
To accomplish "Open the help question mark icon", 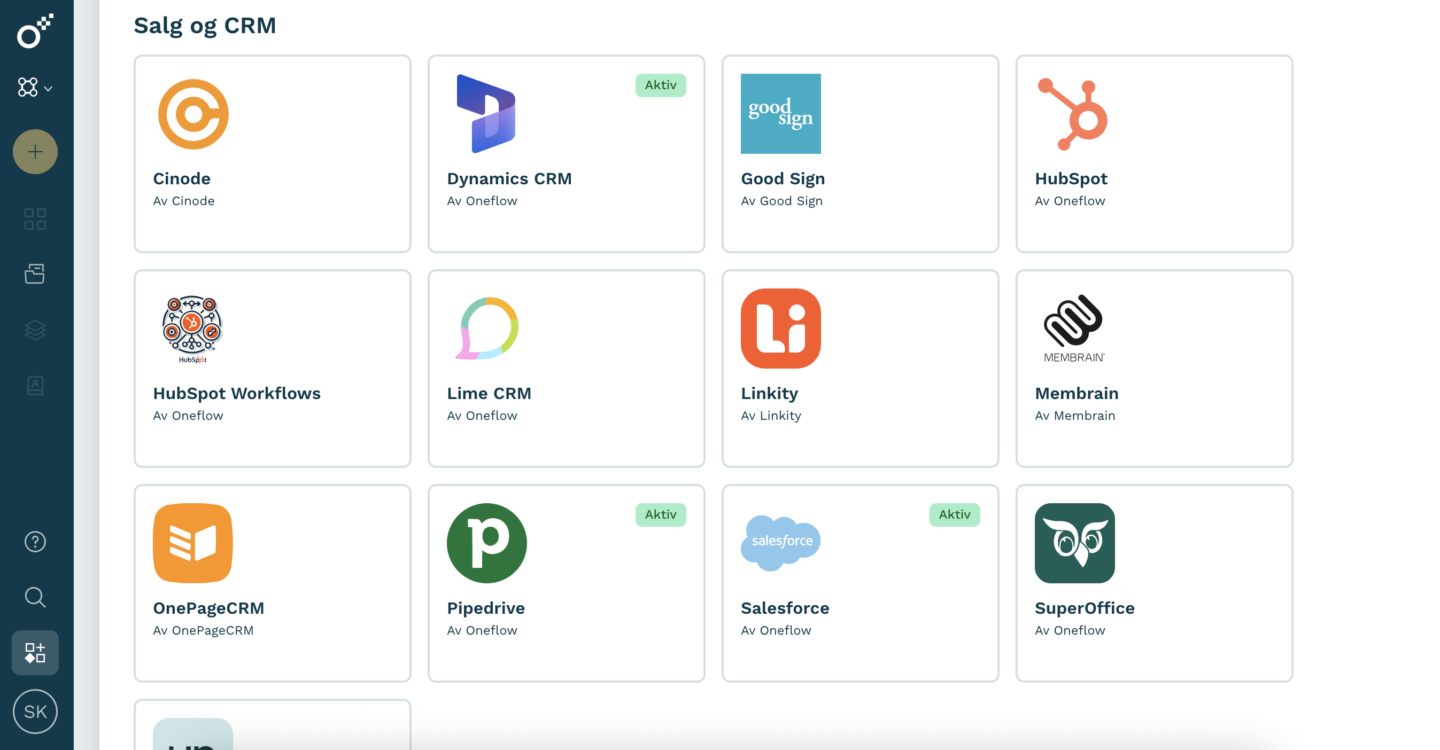I will [35, 541].
